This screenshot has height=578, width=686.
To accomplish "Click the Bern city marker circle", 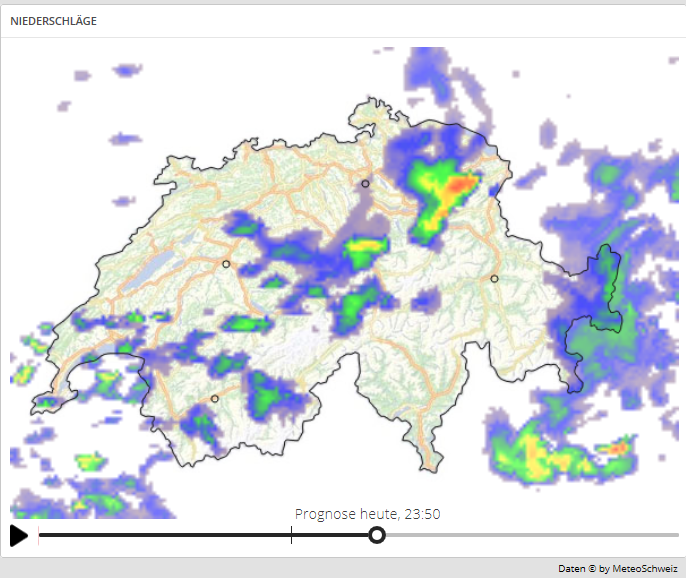I will point(226,264).
